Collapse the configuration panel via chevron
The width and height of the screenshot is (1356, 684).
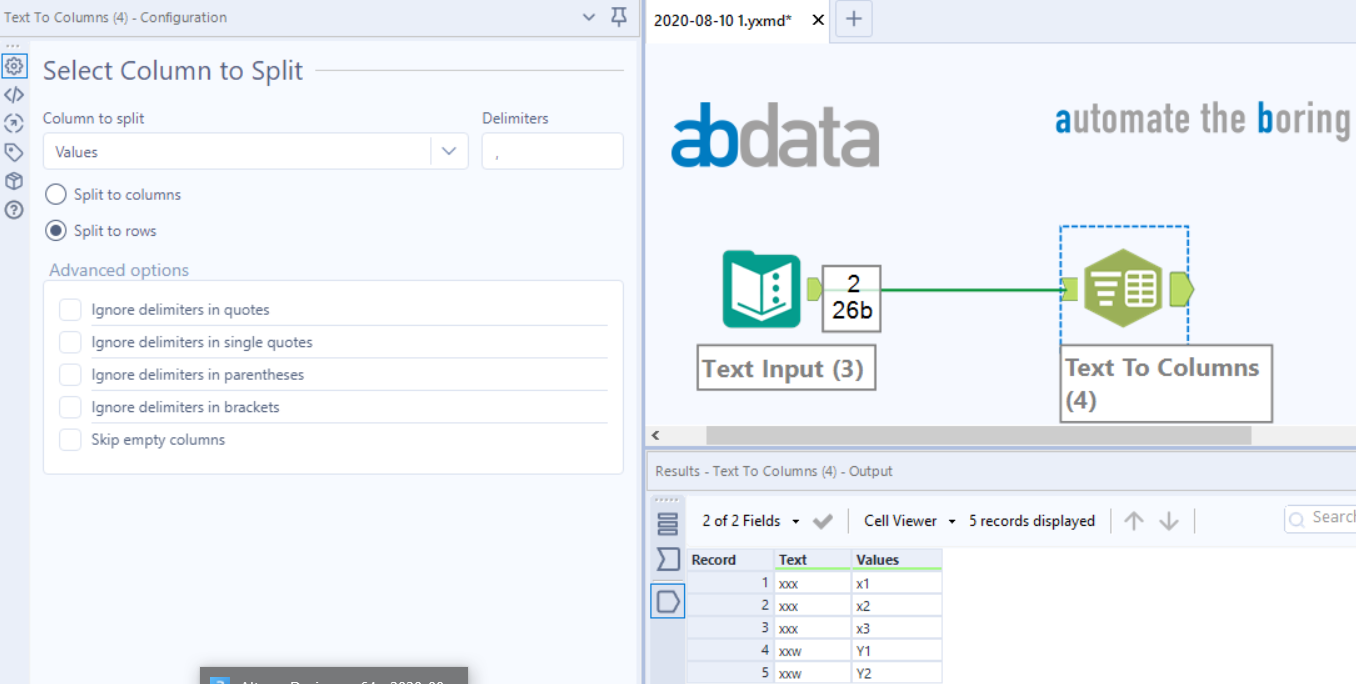tap(589, 17)
